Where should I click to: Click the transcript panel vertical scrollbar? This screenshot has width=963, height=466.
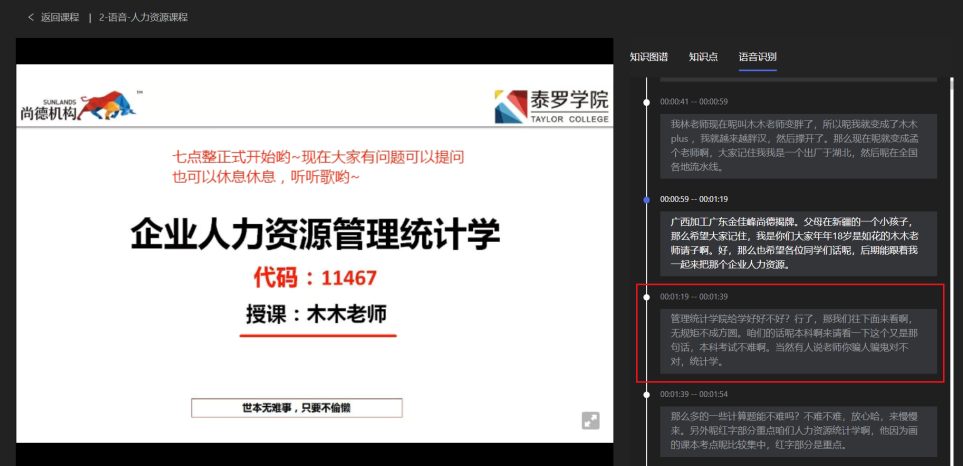pos(953,270)
